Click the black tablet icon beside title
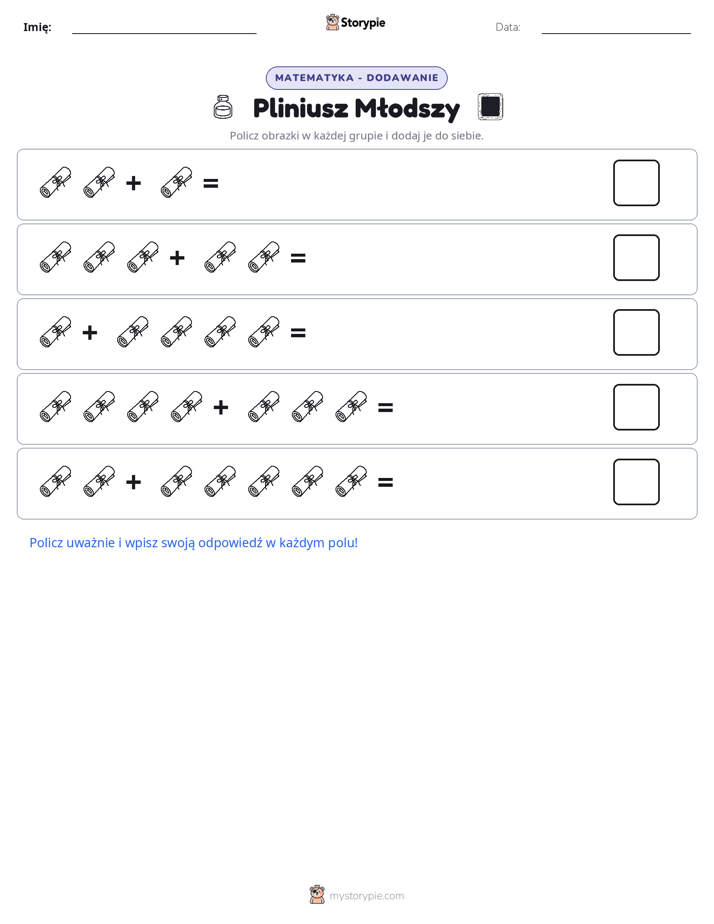The height and width of the screenshot is (924, 714). [x=490, y=107]
